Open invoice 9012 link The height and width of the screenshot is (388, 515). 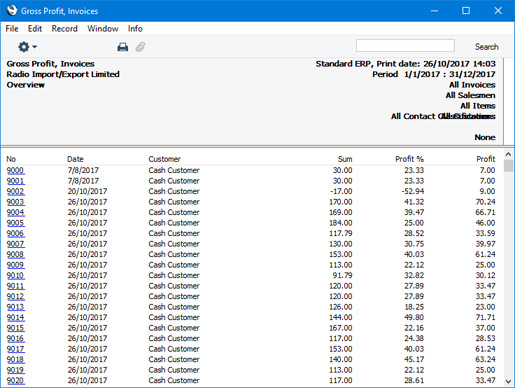click(15, 296)
